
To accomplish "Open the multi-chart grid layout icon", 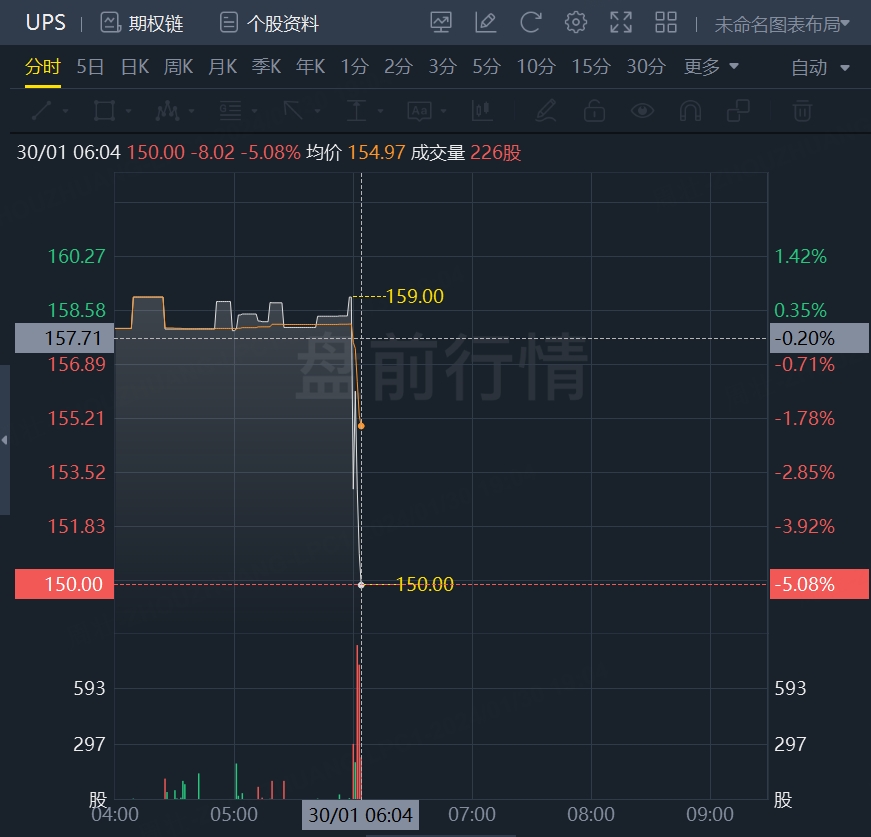I will [665, 22].
